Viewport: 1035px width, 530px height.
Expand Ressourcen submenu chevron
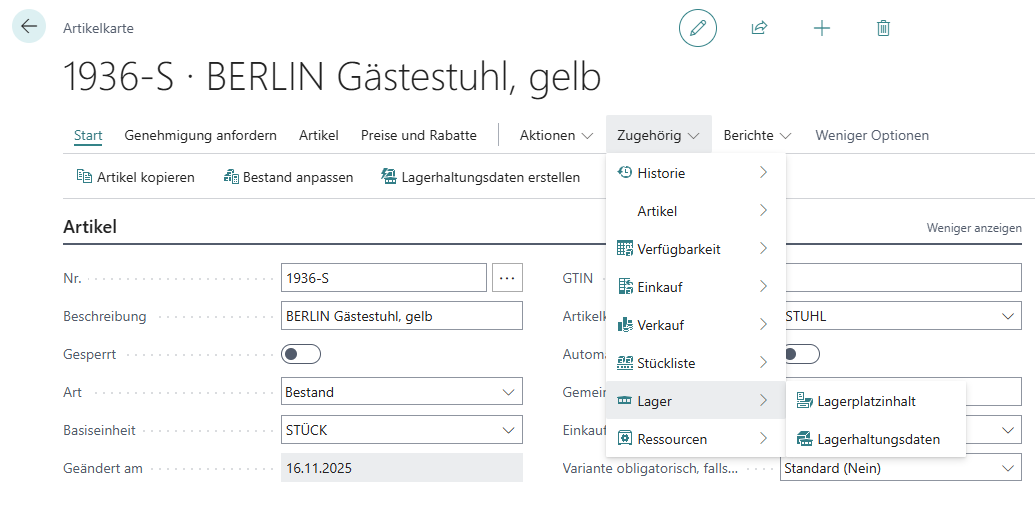(764, 438)
